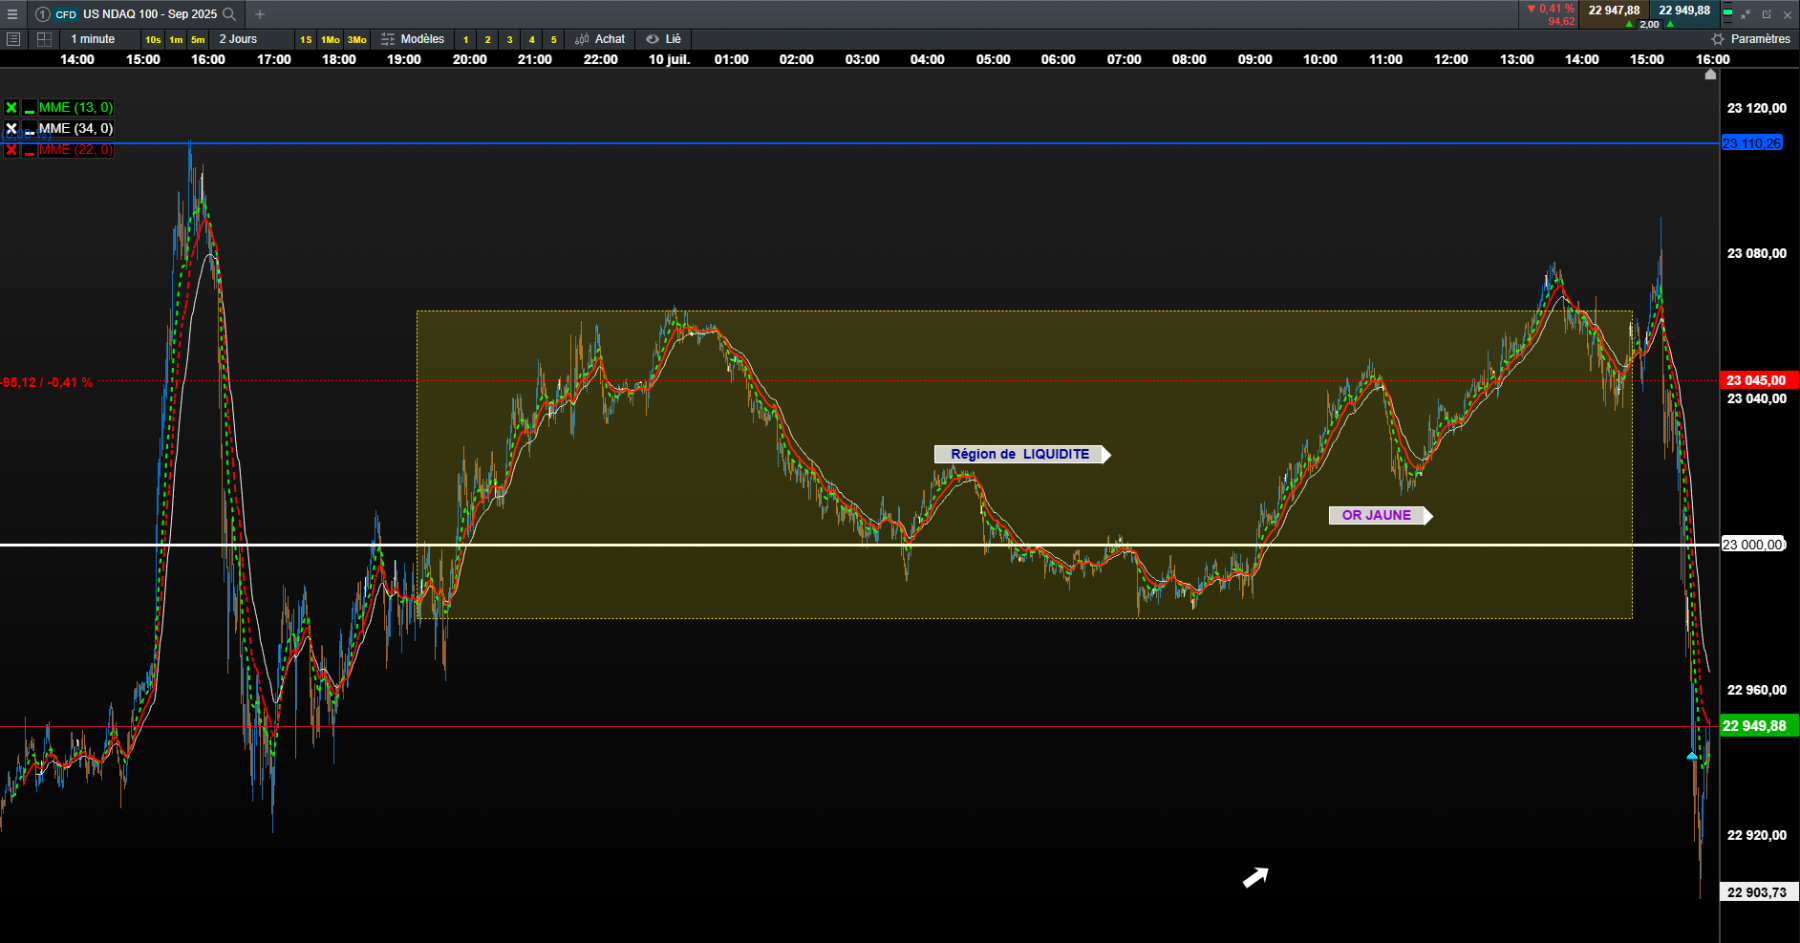1800x943 pixels.
Task: Click the ask price 22 949,88
Action: [x=1684, y=10]
